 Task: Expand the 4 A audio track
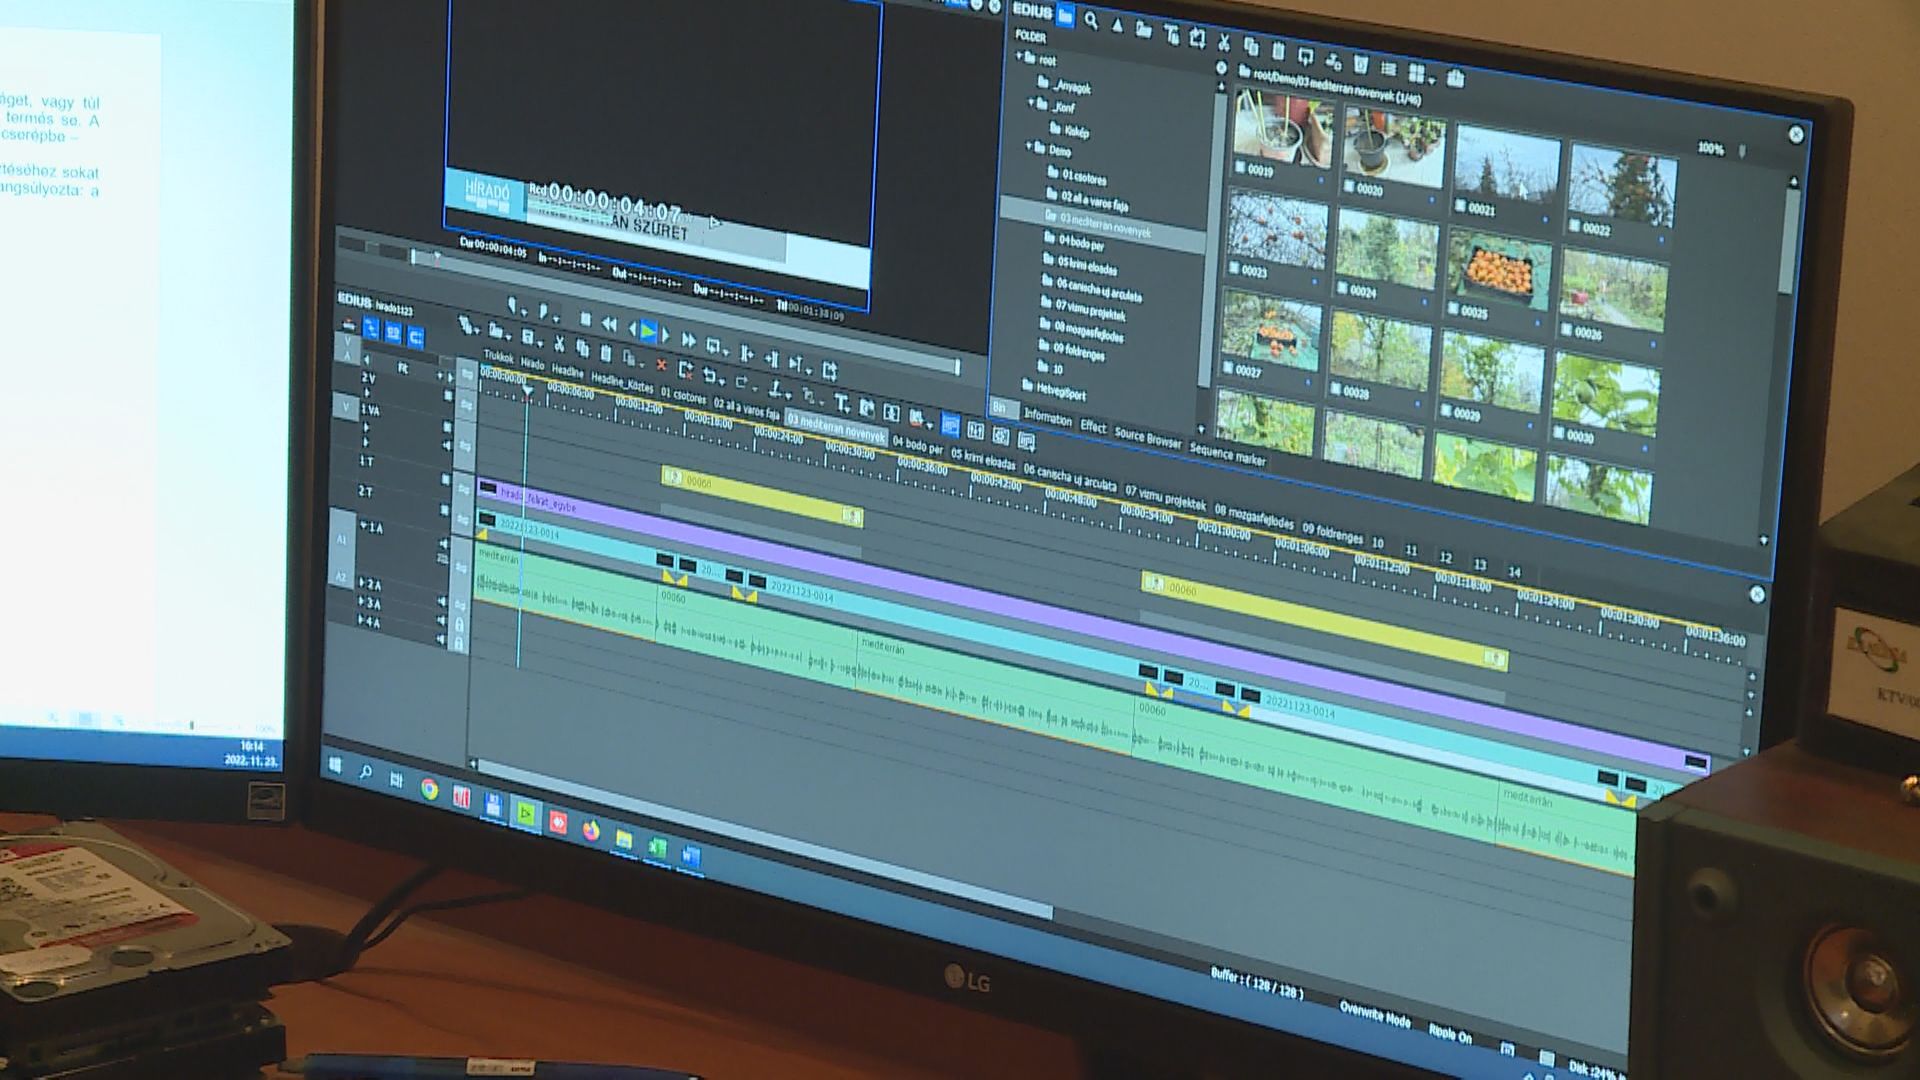coord(361,619)
